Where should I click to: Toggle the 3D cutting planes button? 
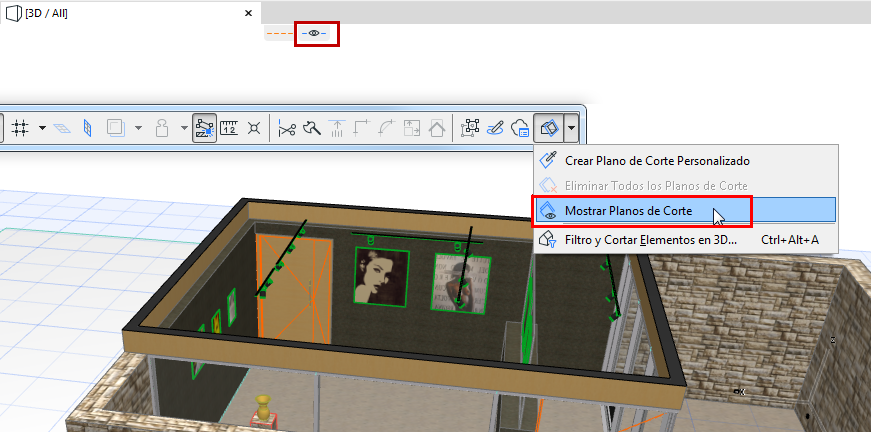[548, 128]
